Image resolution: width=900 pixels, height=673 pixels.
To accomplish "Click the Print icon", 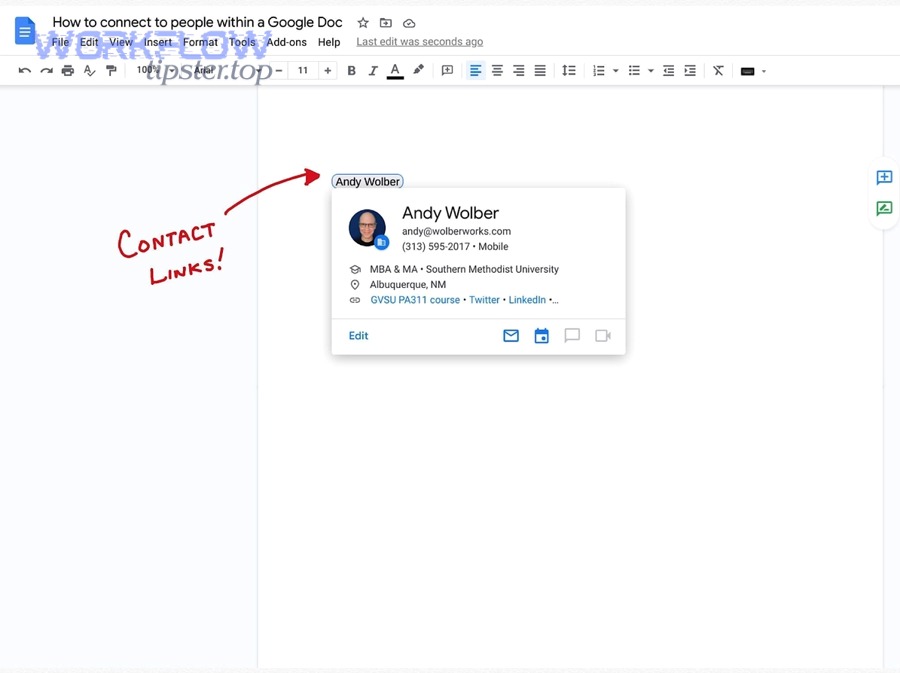I will click(67, 70).
